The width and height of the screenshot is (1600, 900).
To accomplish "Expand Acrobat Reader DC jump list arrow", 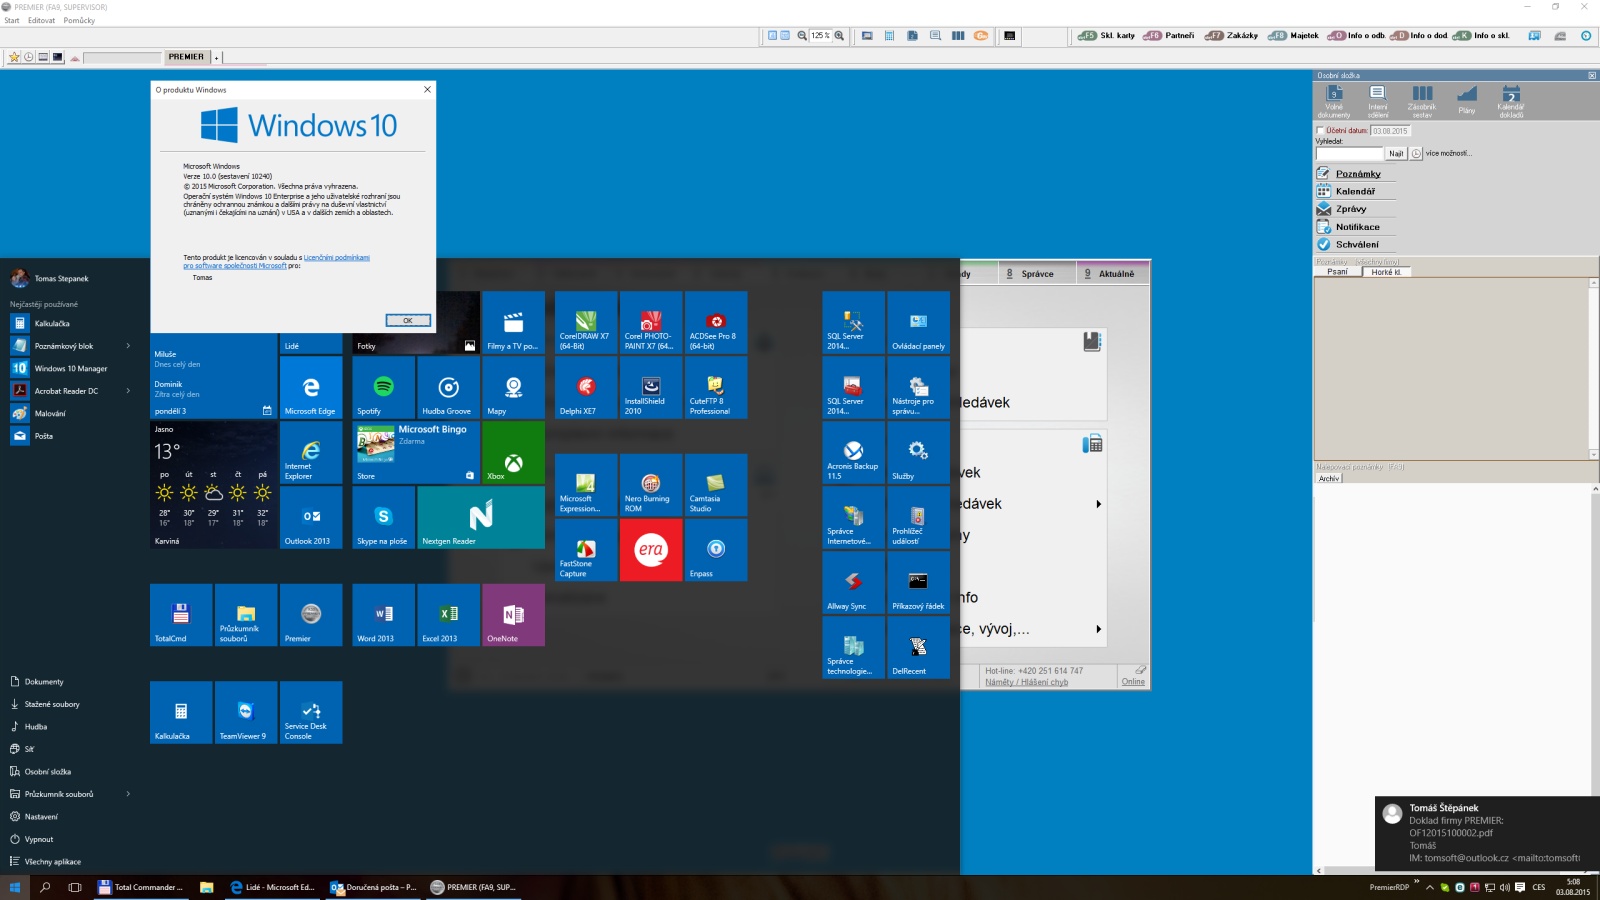I will coord(128,391).
